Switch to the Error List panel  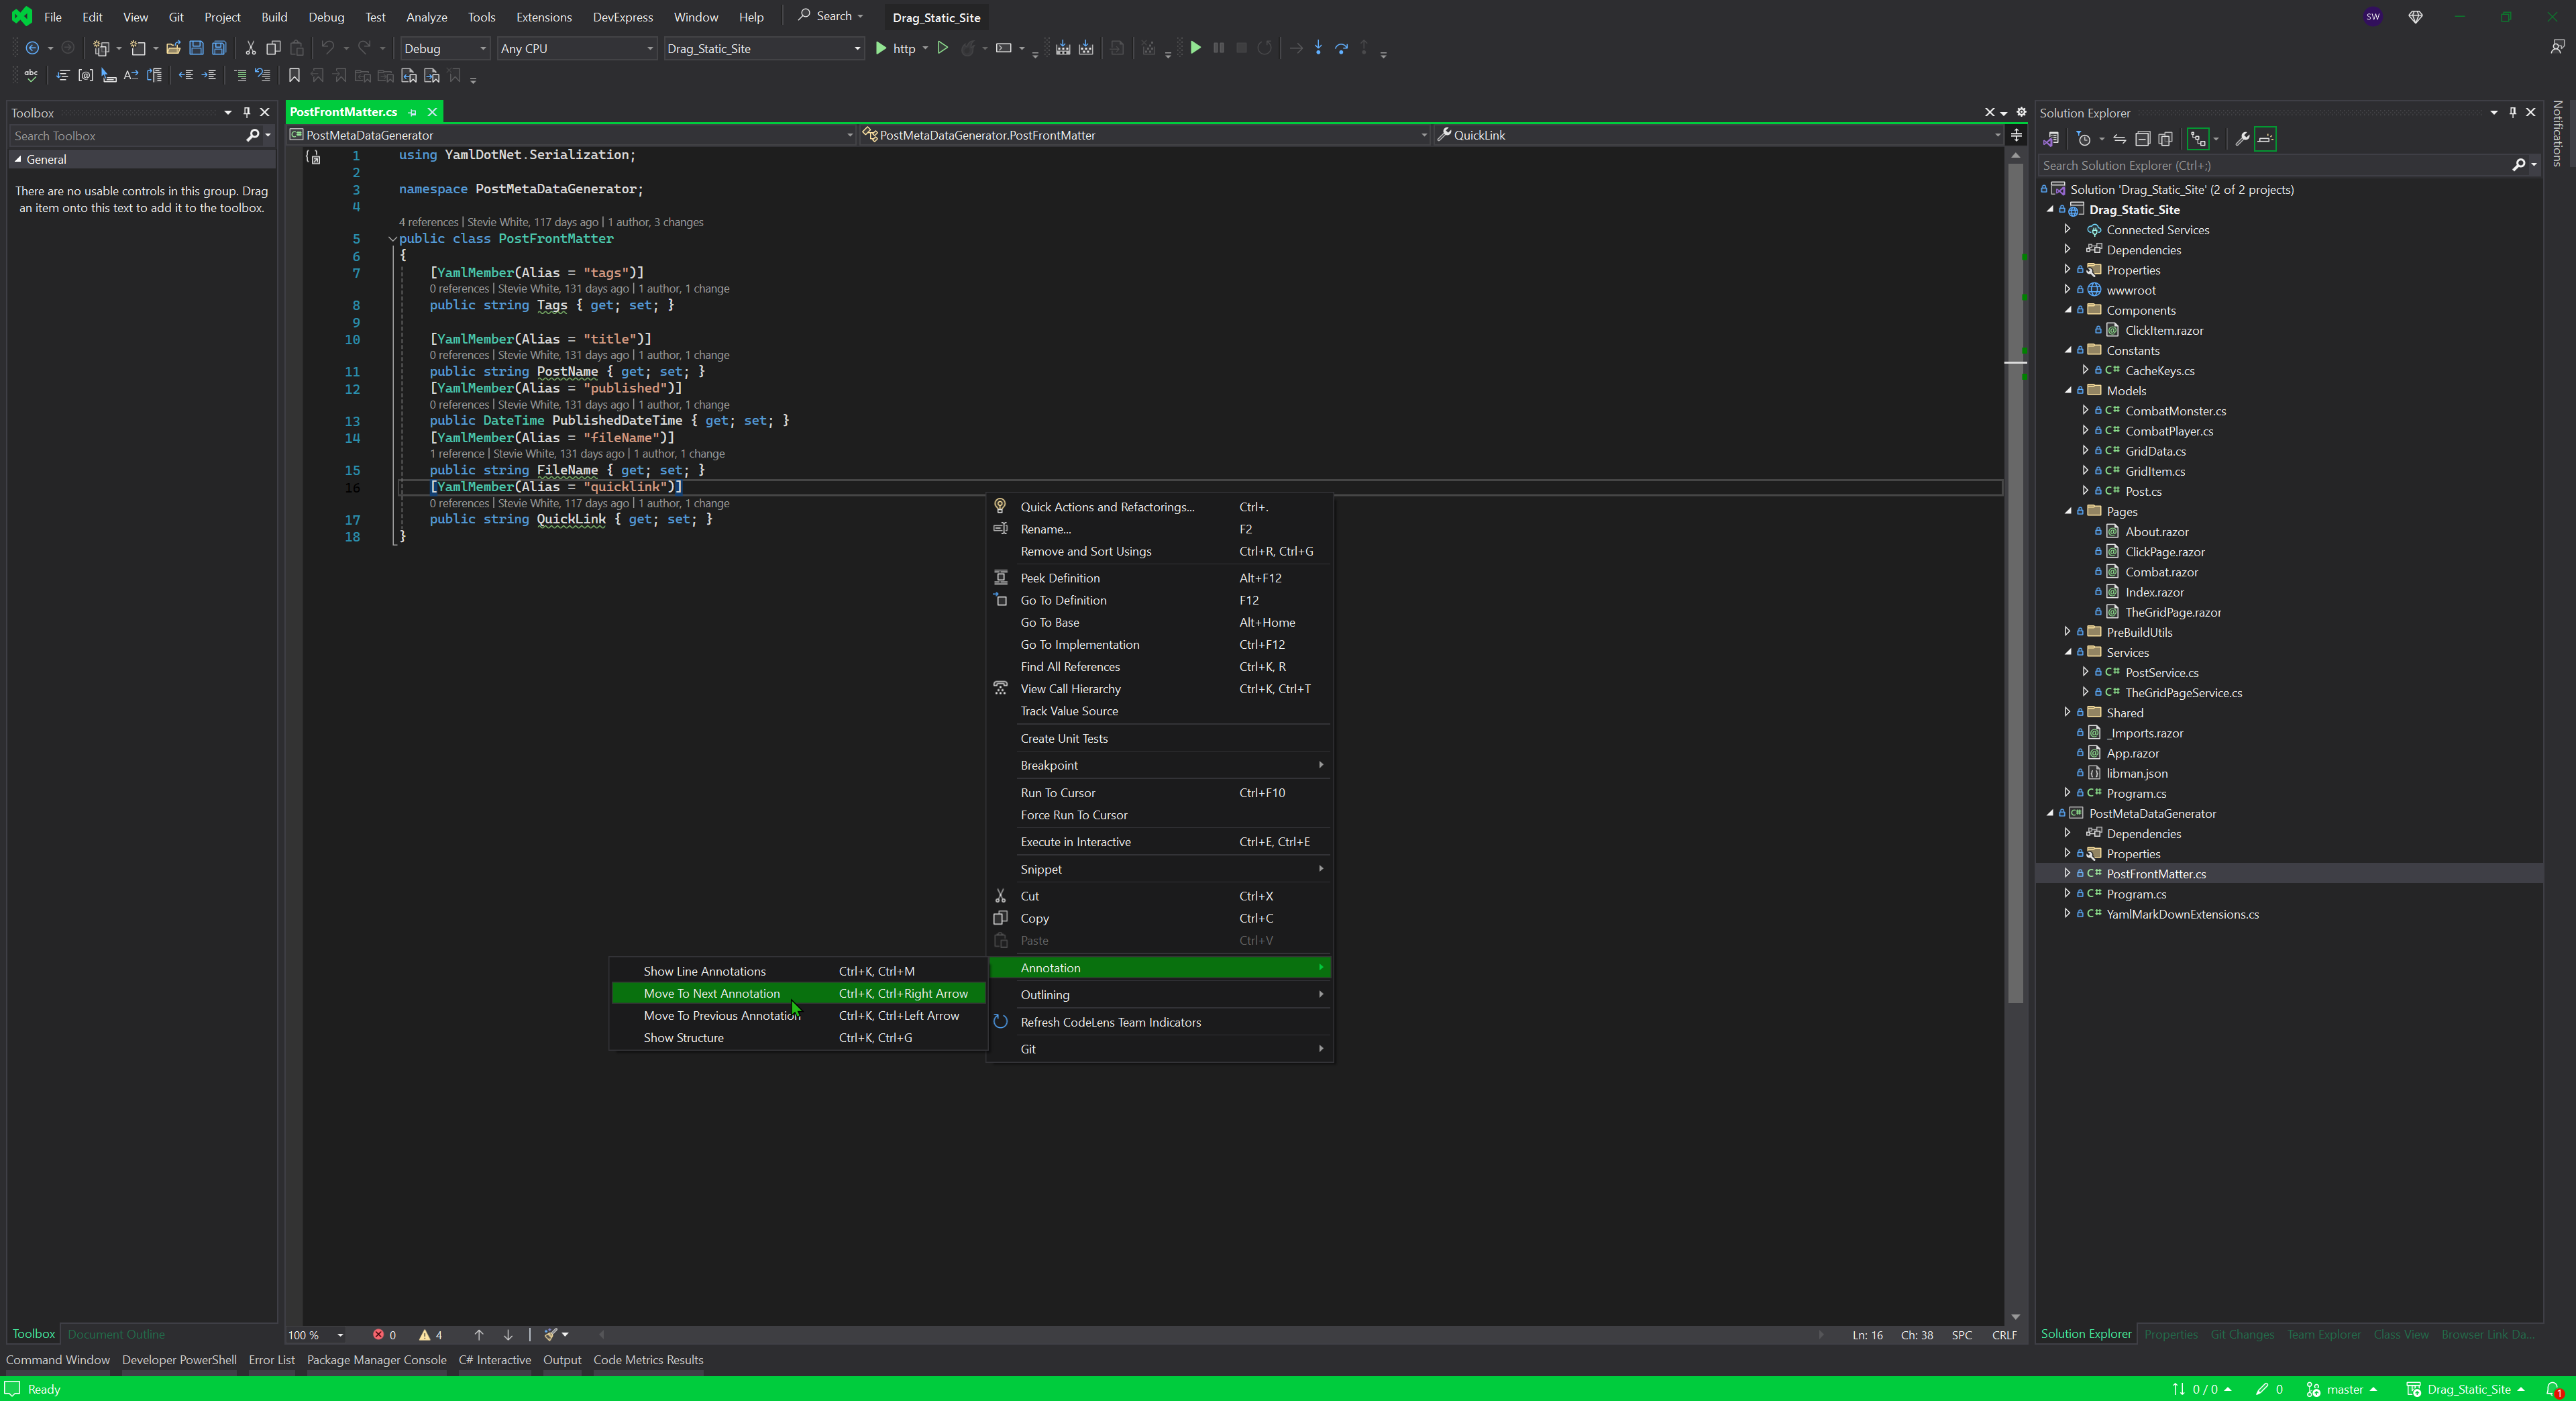pos(271,1360)
